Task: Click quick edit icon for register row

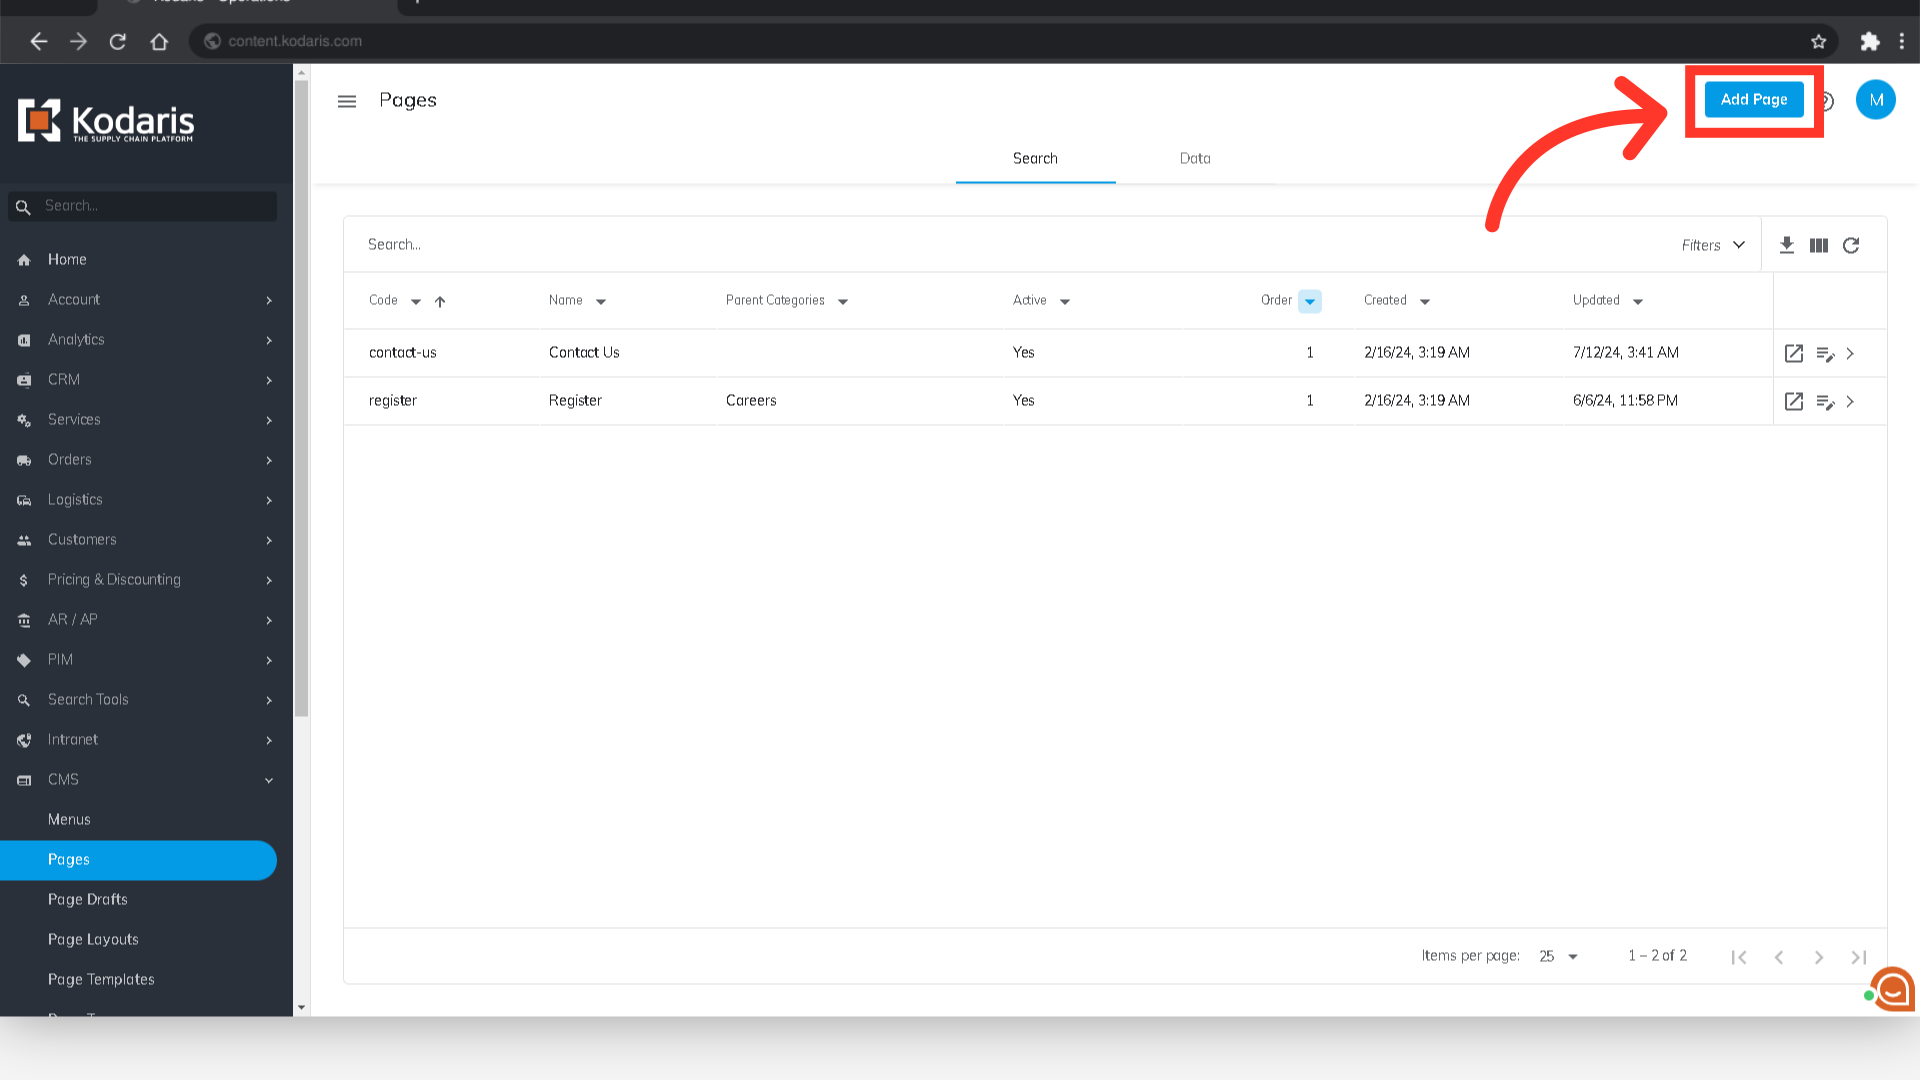Action: point(1825,401)
